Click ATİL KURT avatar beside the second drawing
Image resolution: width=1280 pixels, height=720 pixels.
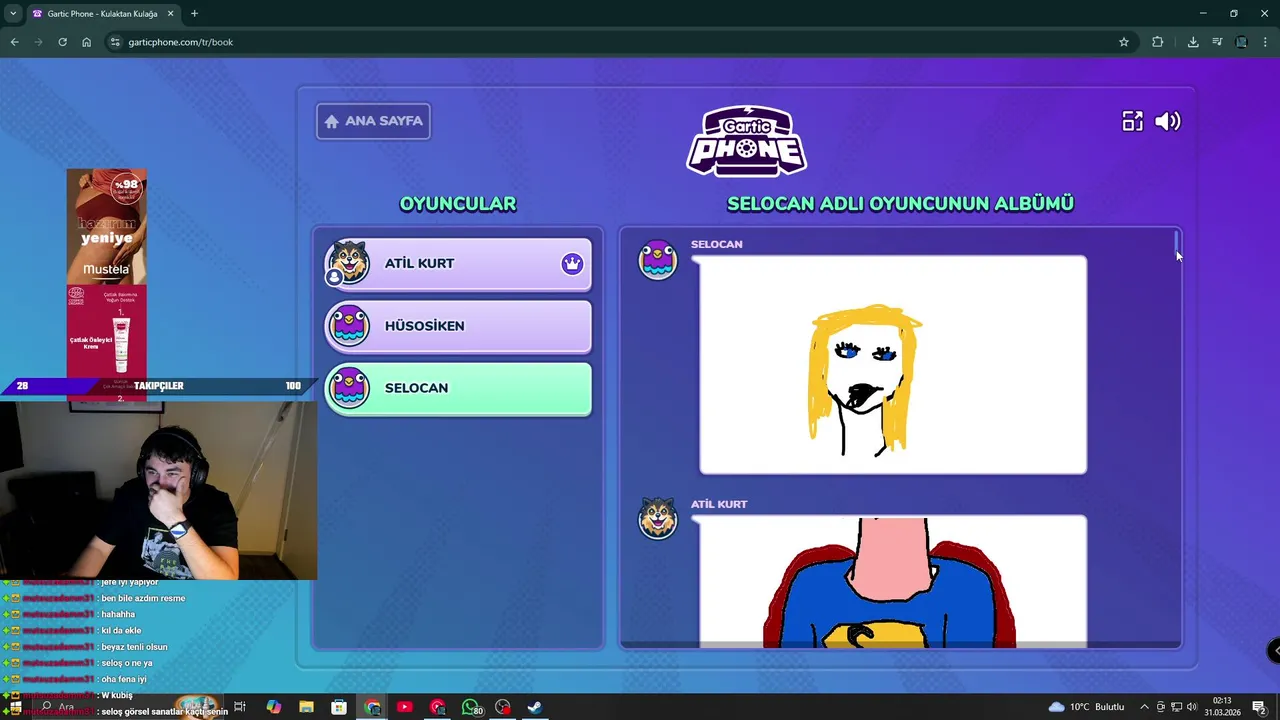pyautogui.click(x=658, y=519)
